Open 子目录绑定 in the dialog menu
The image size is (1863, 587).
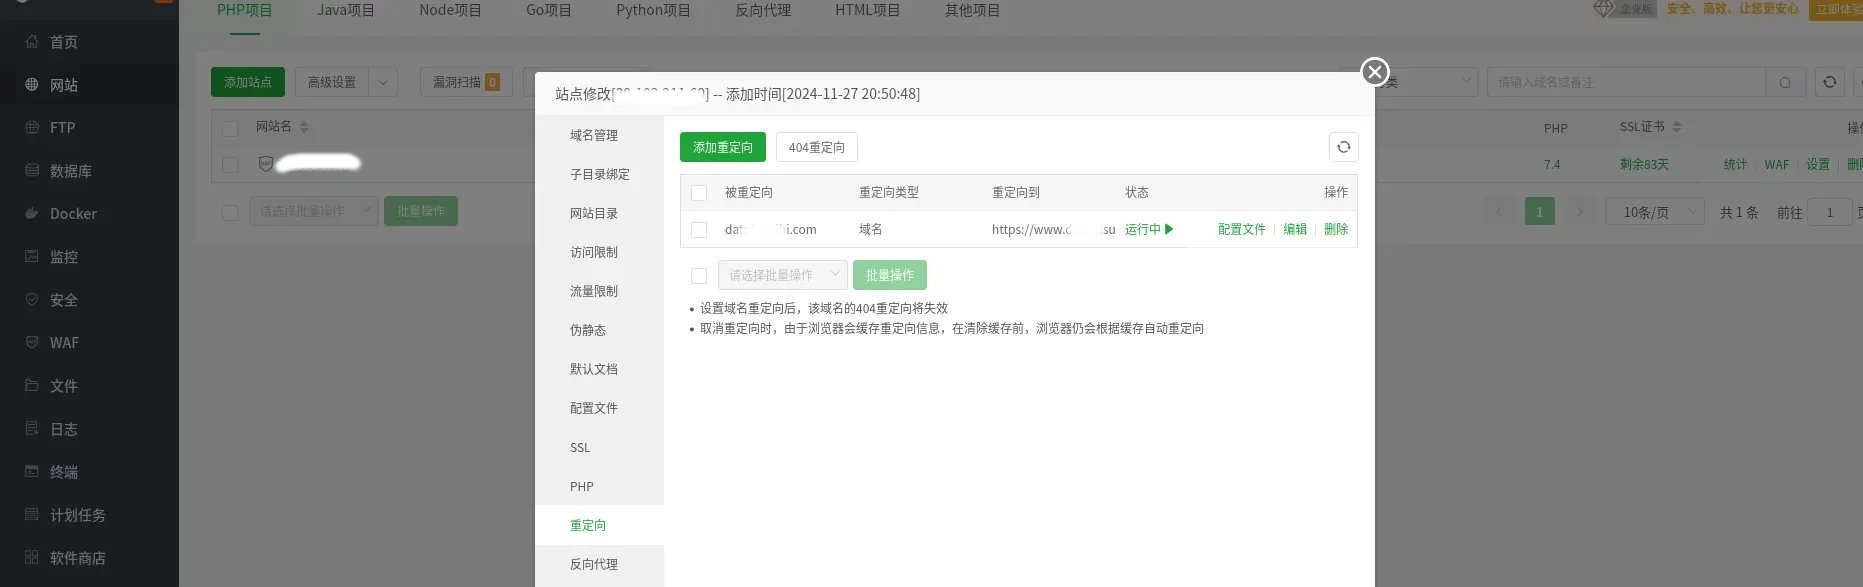coord(599,174)
